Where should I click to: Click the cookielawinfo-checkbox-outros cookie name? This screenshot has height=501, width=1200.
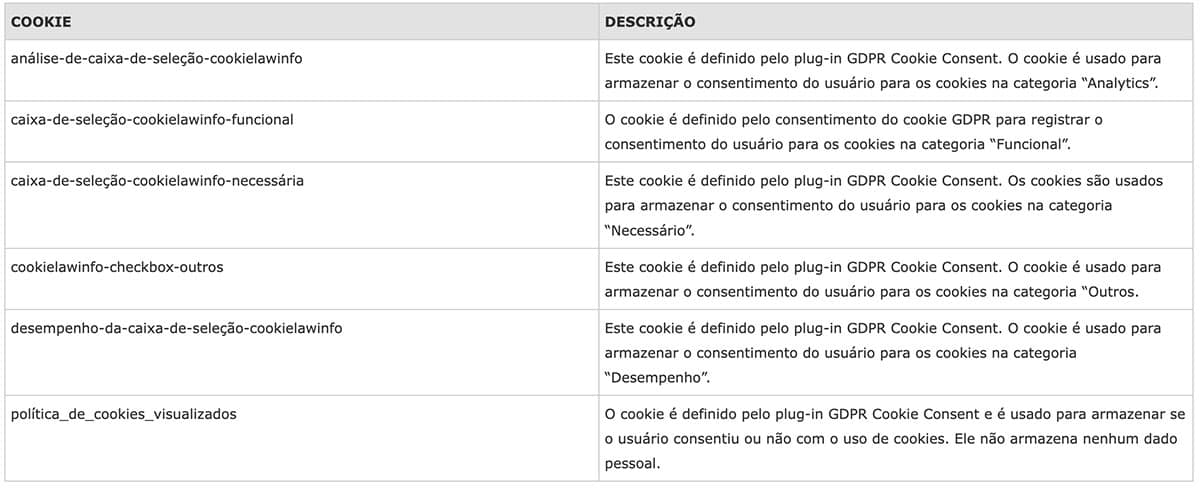[117, 268]
